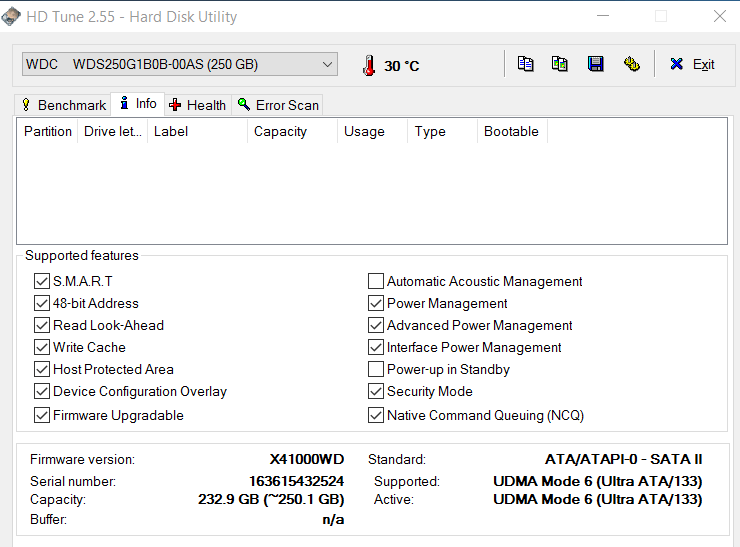Click the copy screenshot toolbar icon
This screenshot has height=547, width=740.
pos(560,64)
